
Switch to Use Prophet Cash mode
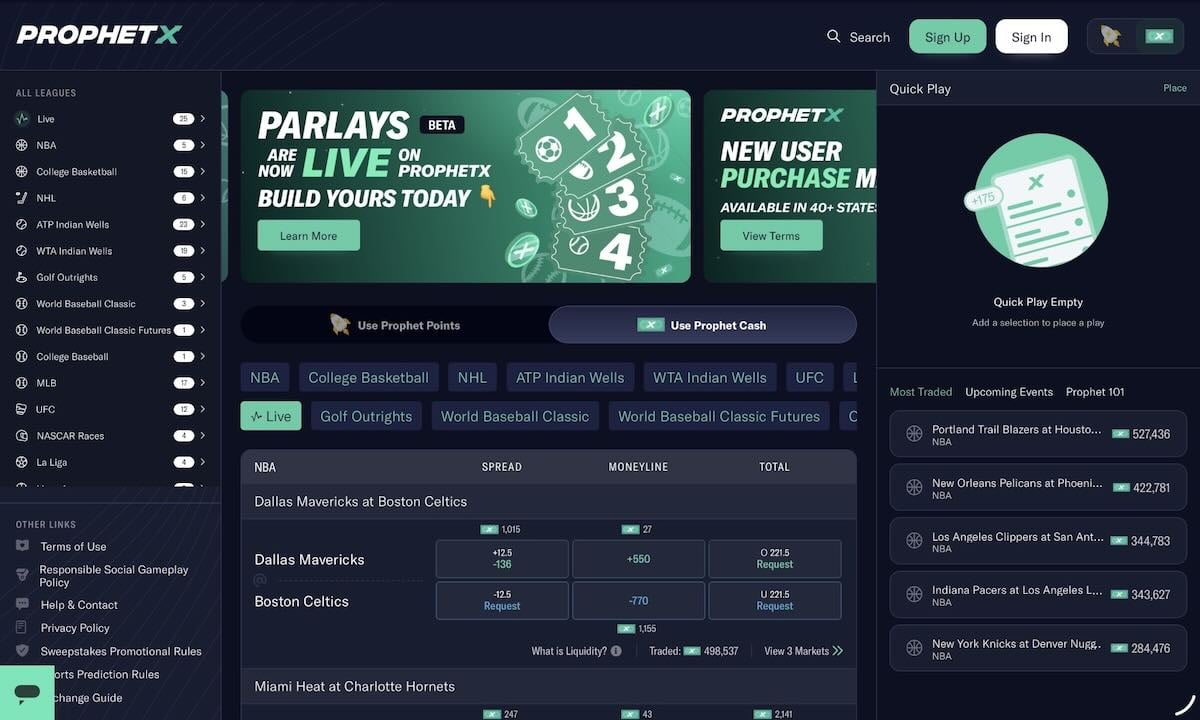tap(703, 325)
